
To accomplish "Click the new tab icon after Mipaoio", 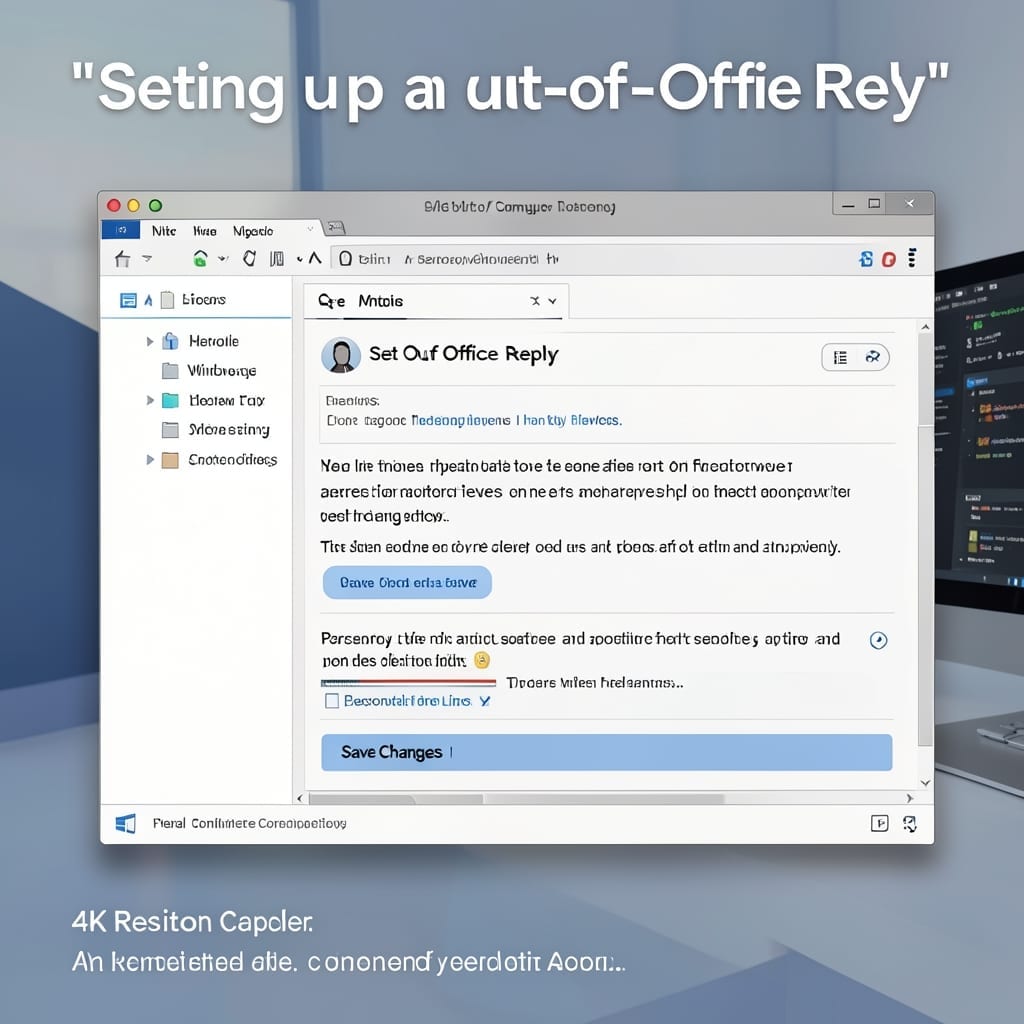I will (336, 227).
